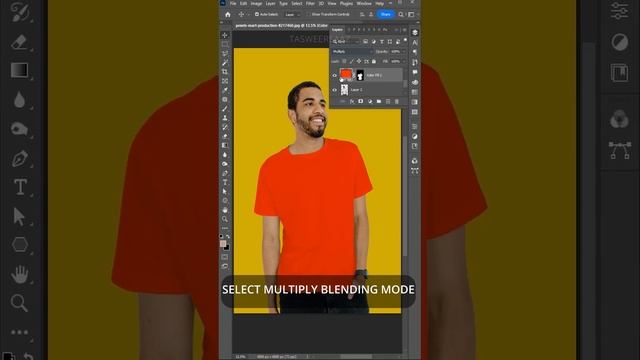Select the Clone Stamp tool
Screen dimensions: 640x360
pos(225,118)
